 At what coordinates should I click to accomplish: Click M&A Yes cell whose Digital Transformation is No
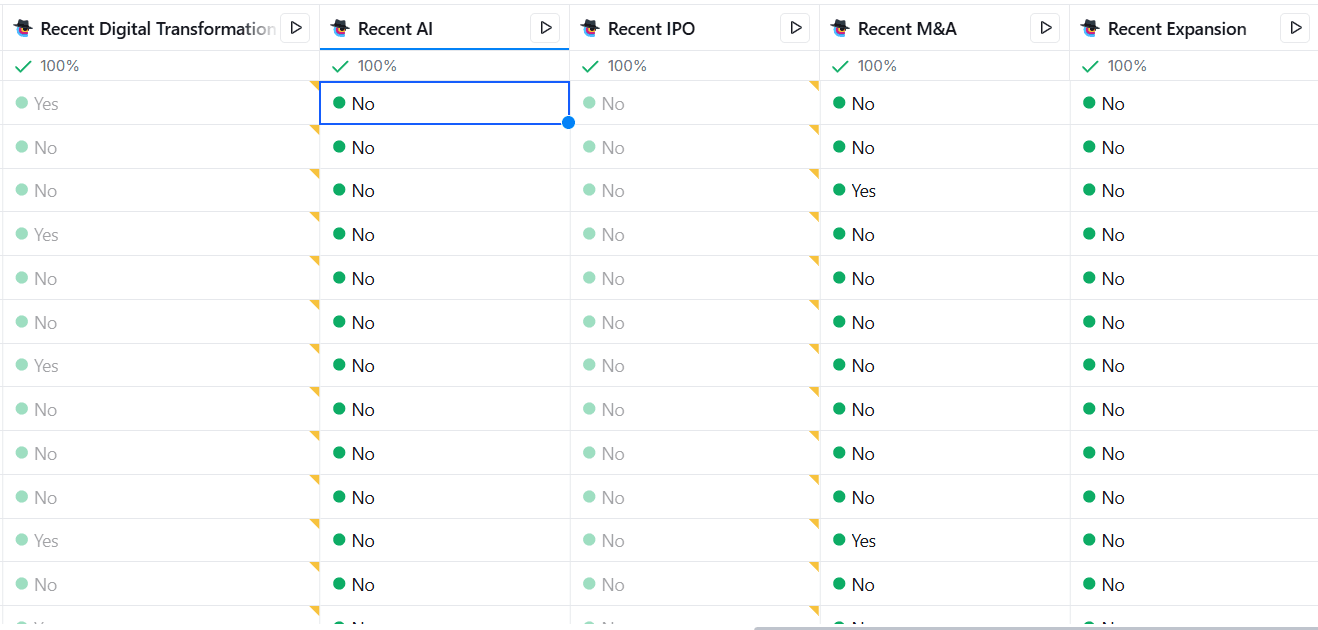coord(944,190)
